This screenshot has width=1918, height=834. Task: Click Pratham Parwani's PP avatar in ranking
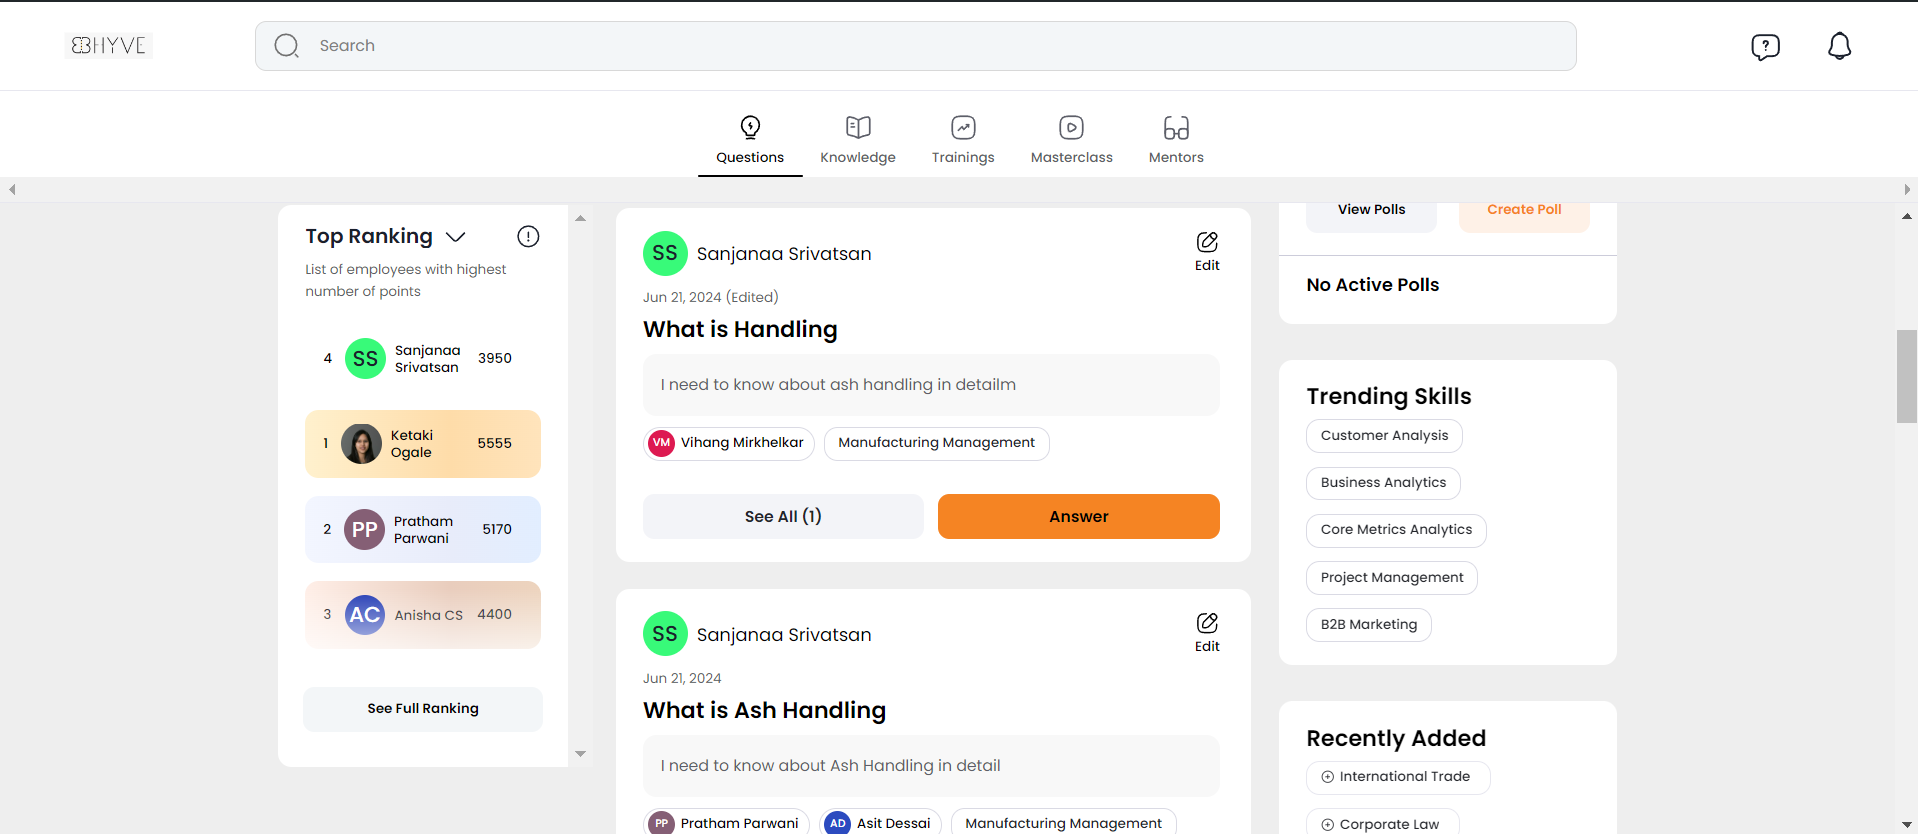[364, 530]
